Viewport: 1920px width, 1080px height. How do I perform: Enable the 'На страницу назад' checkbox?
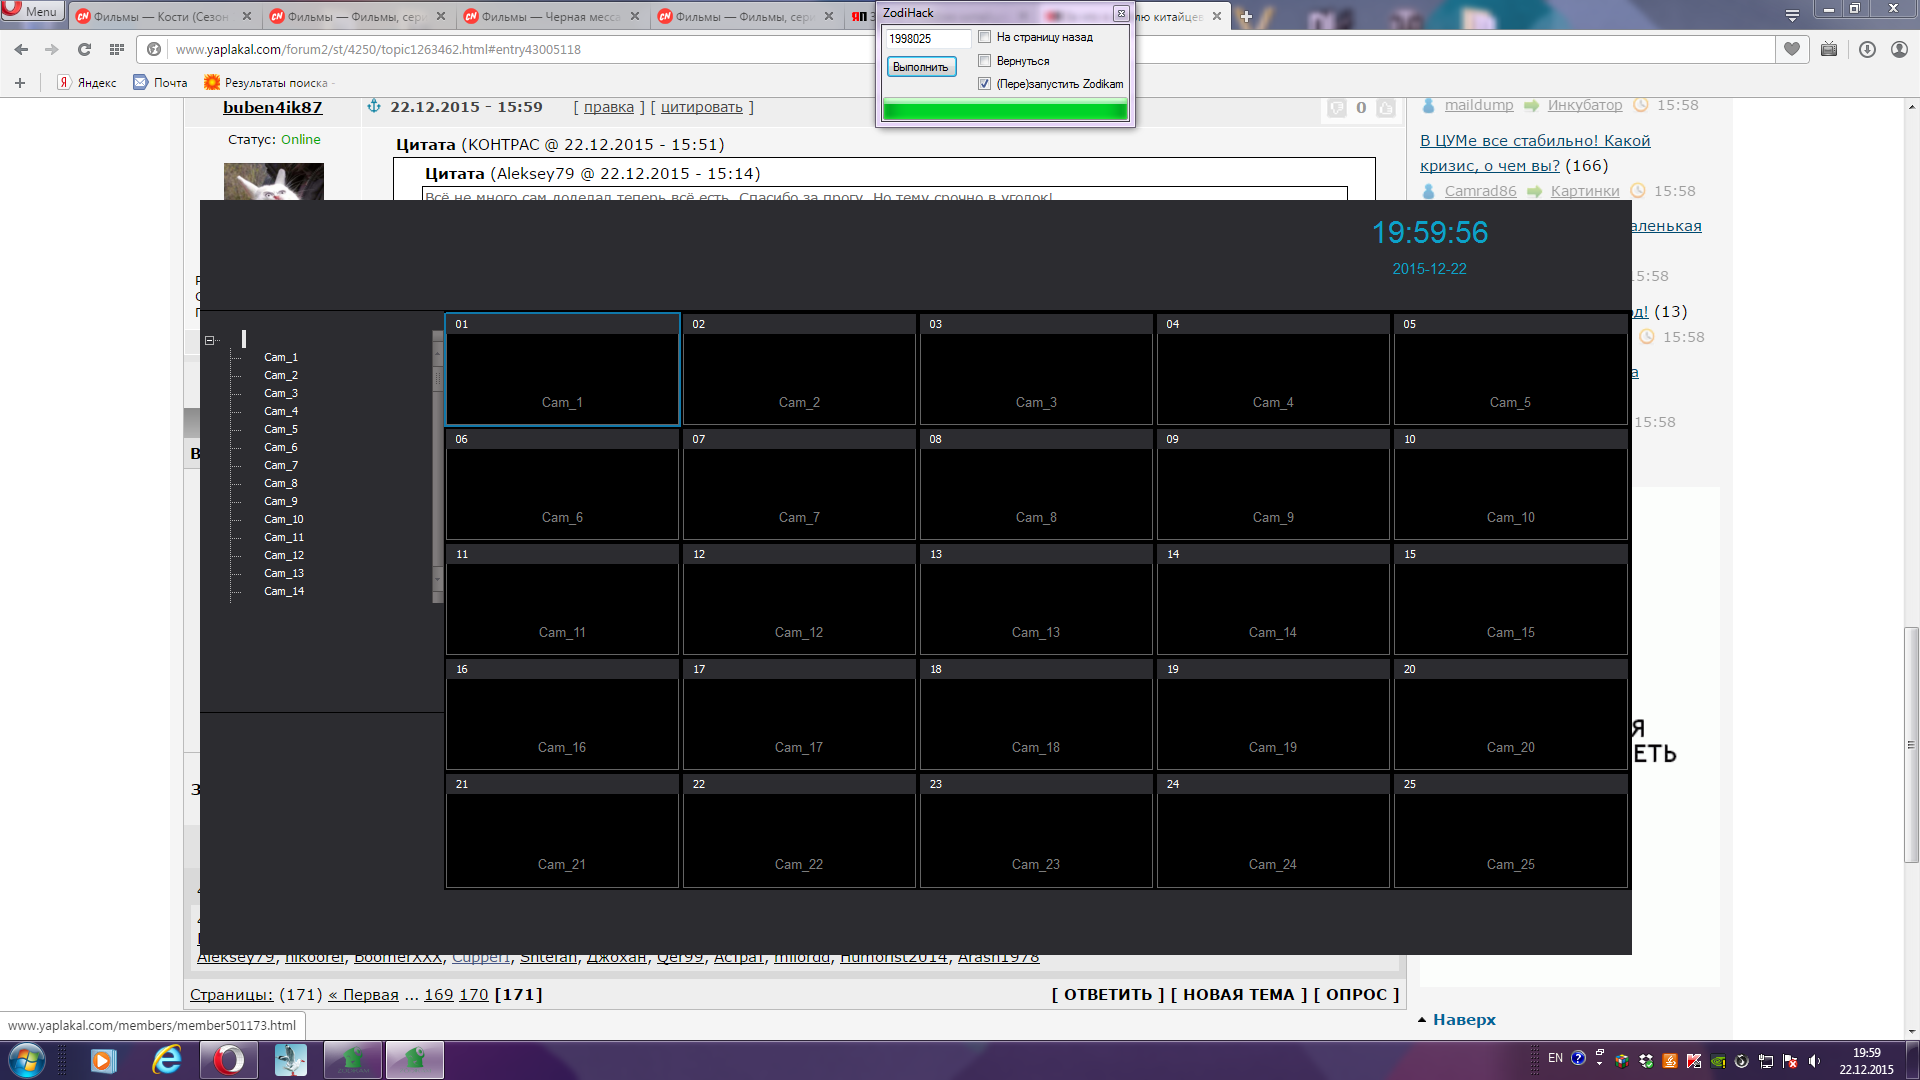[x=985, y=37]
